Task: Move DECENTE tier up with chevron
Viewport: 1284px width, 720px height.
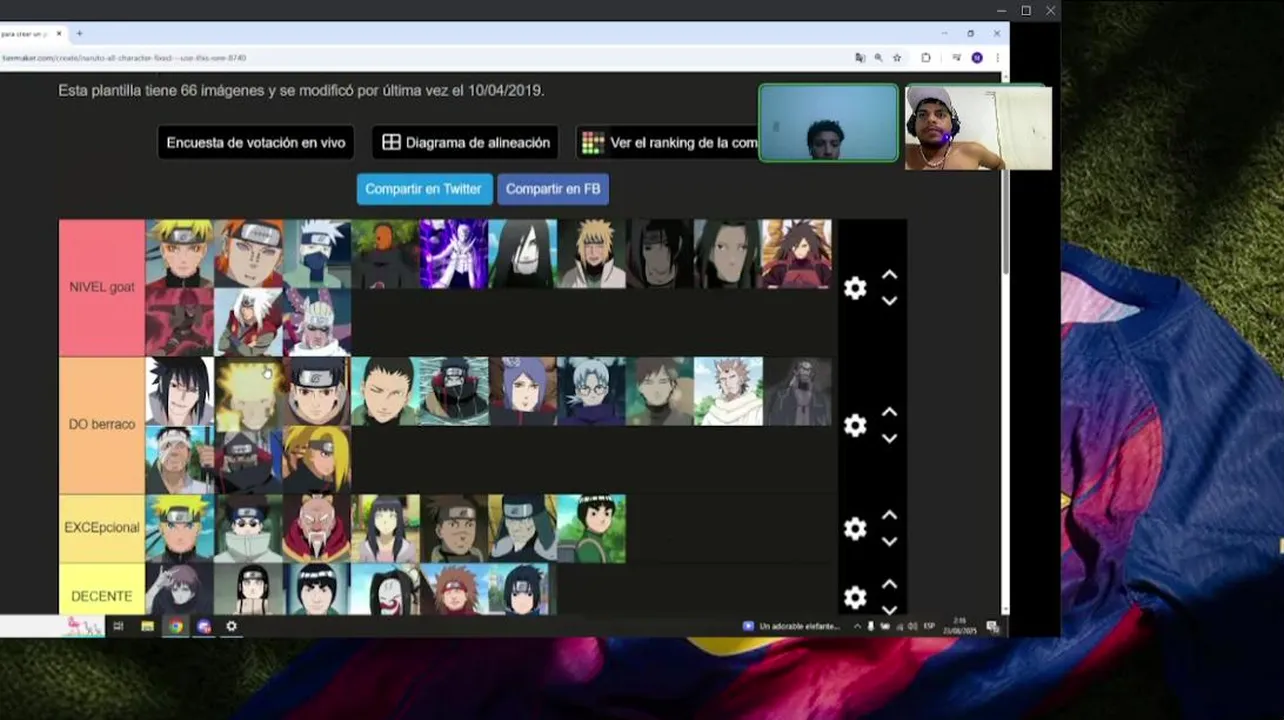Action: point(889,583)
